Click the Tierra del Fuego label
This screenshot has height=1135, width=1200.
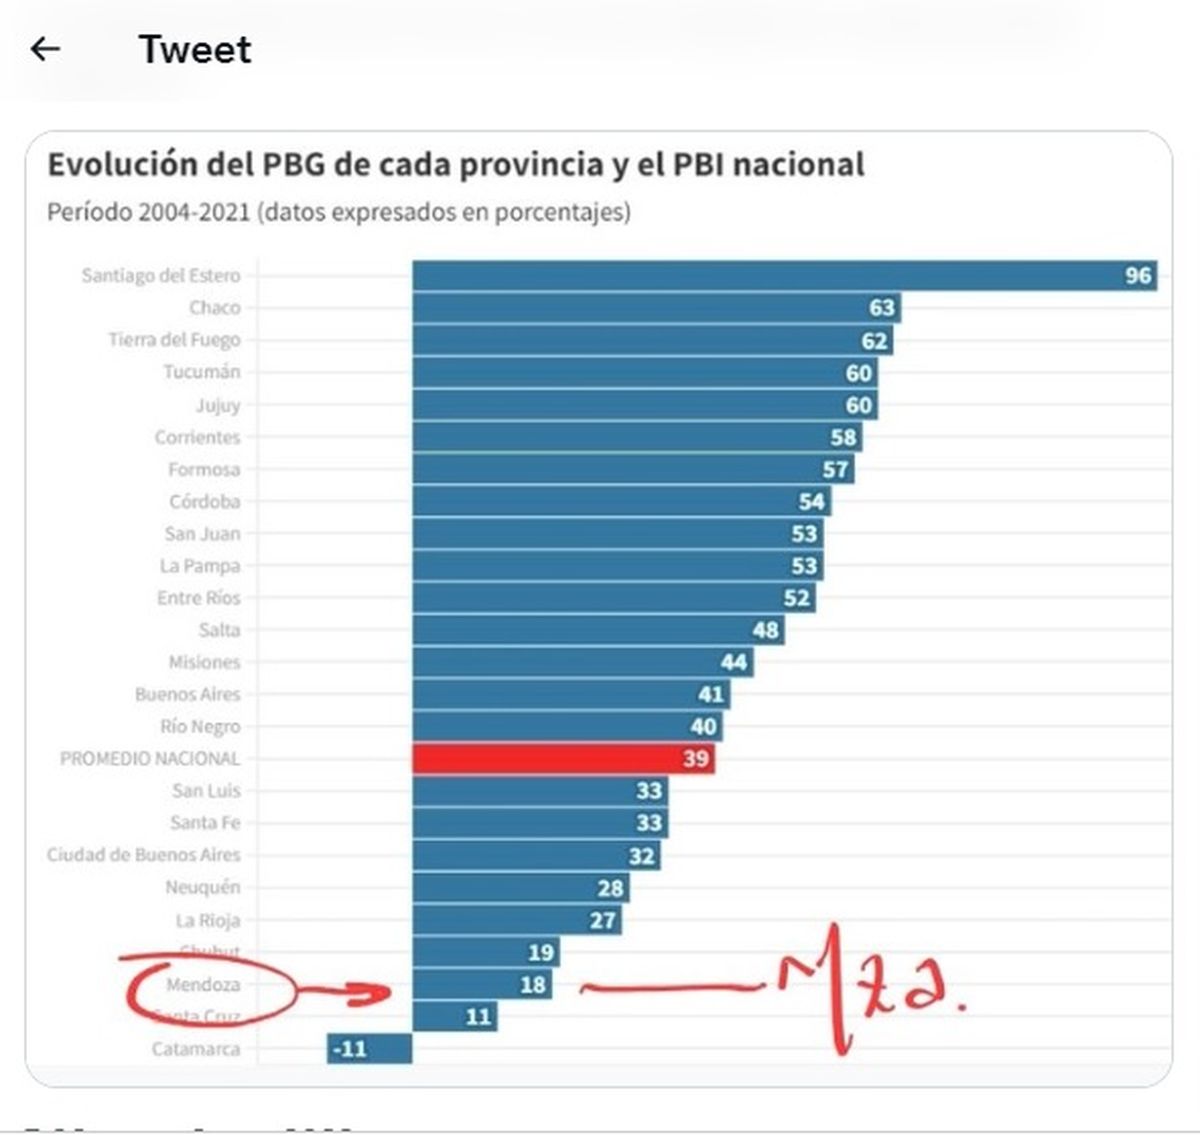coord(174,340)
